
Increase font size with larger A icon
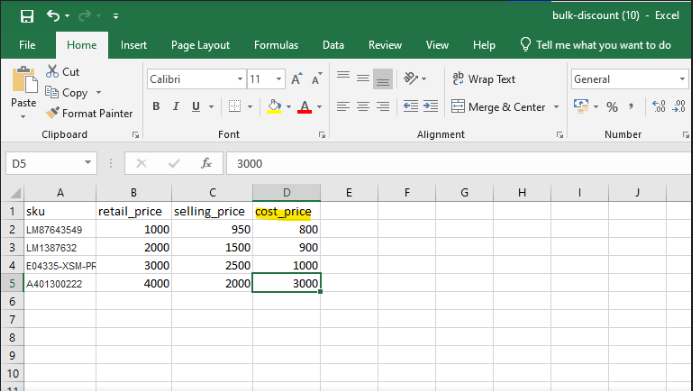coord(297,79)
